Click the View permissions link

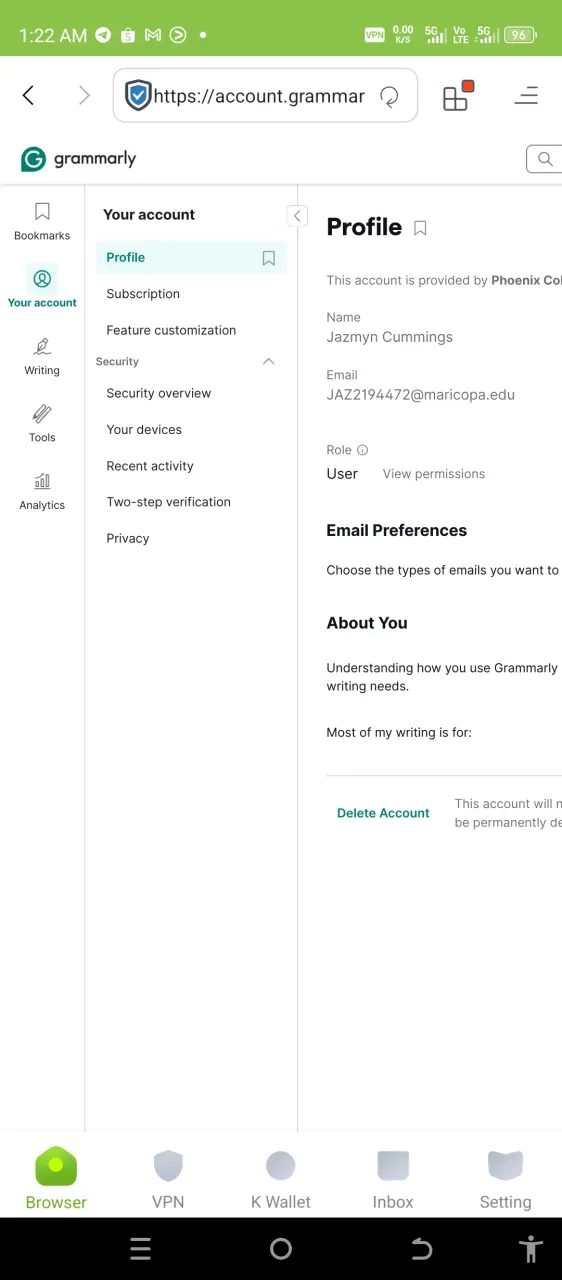(434, 474)
